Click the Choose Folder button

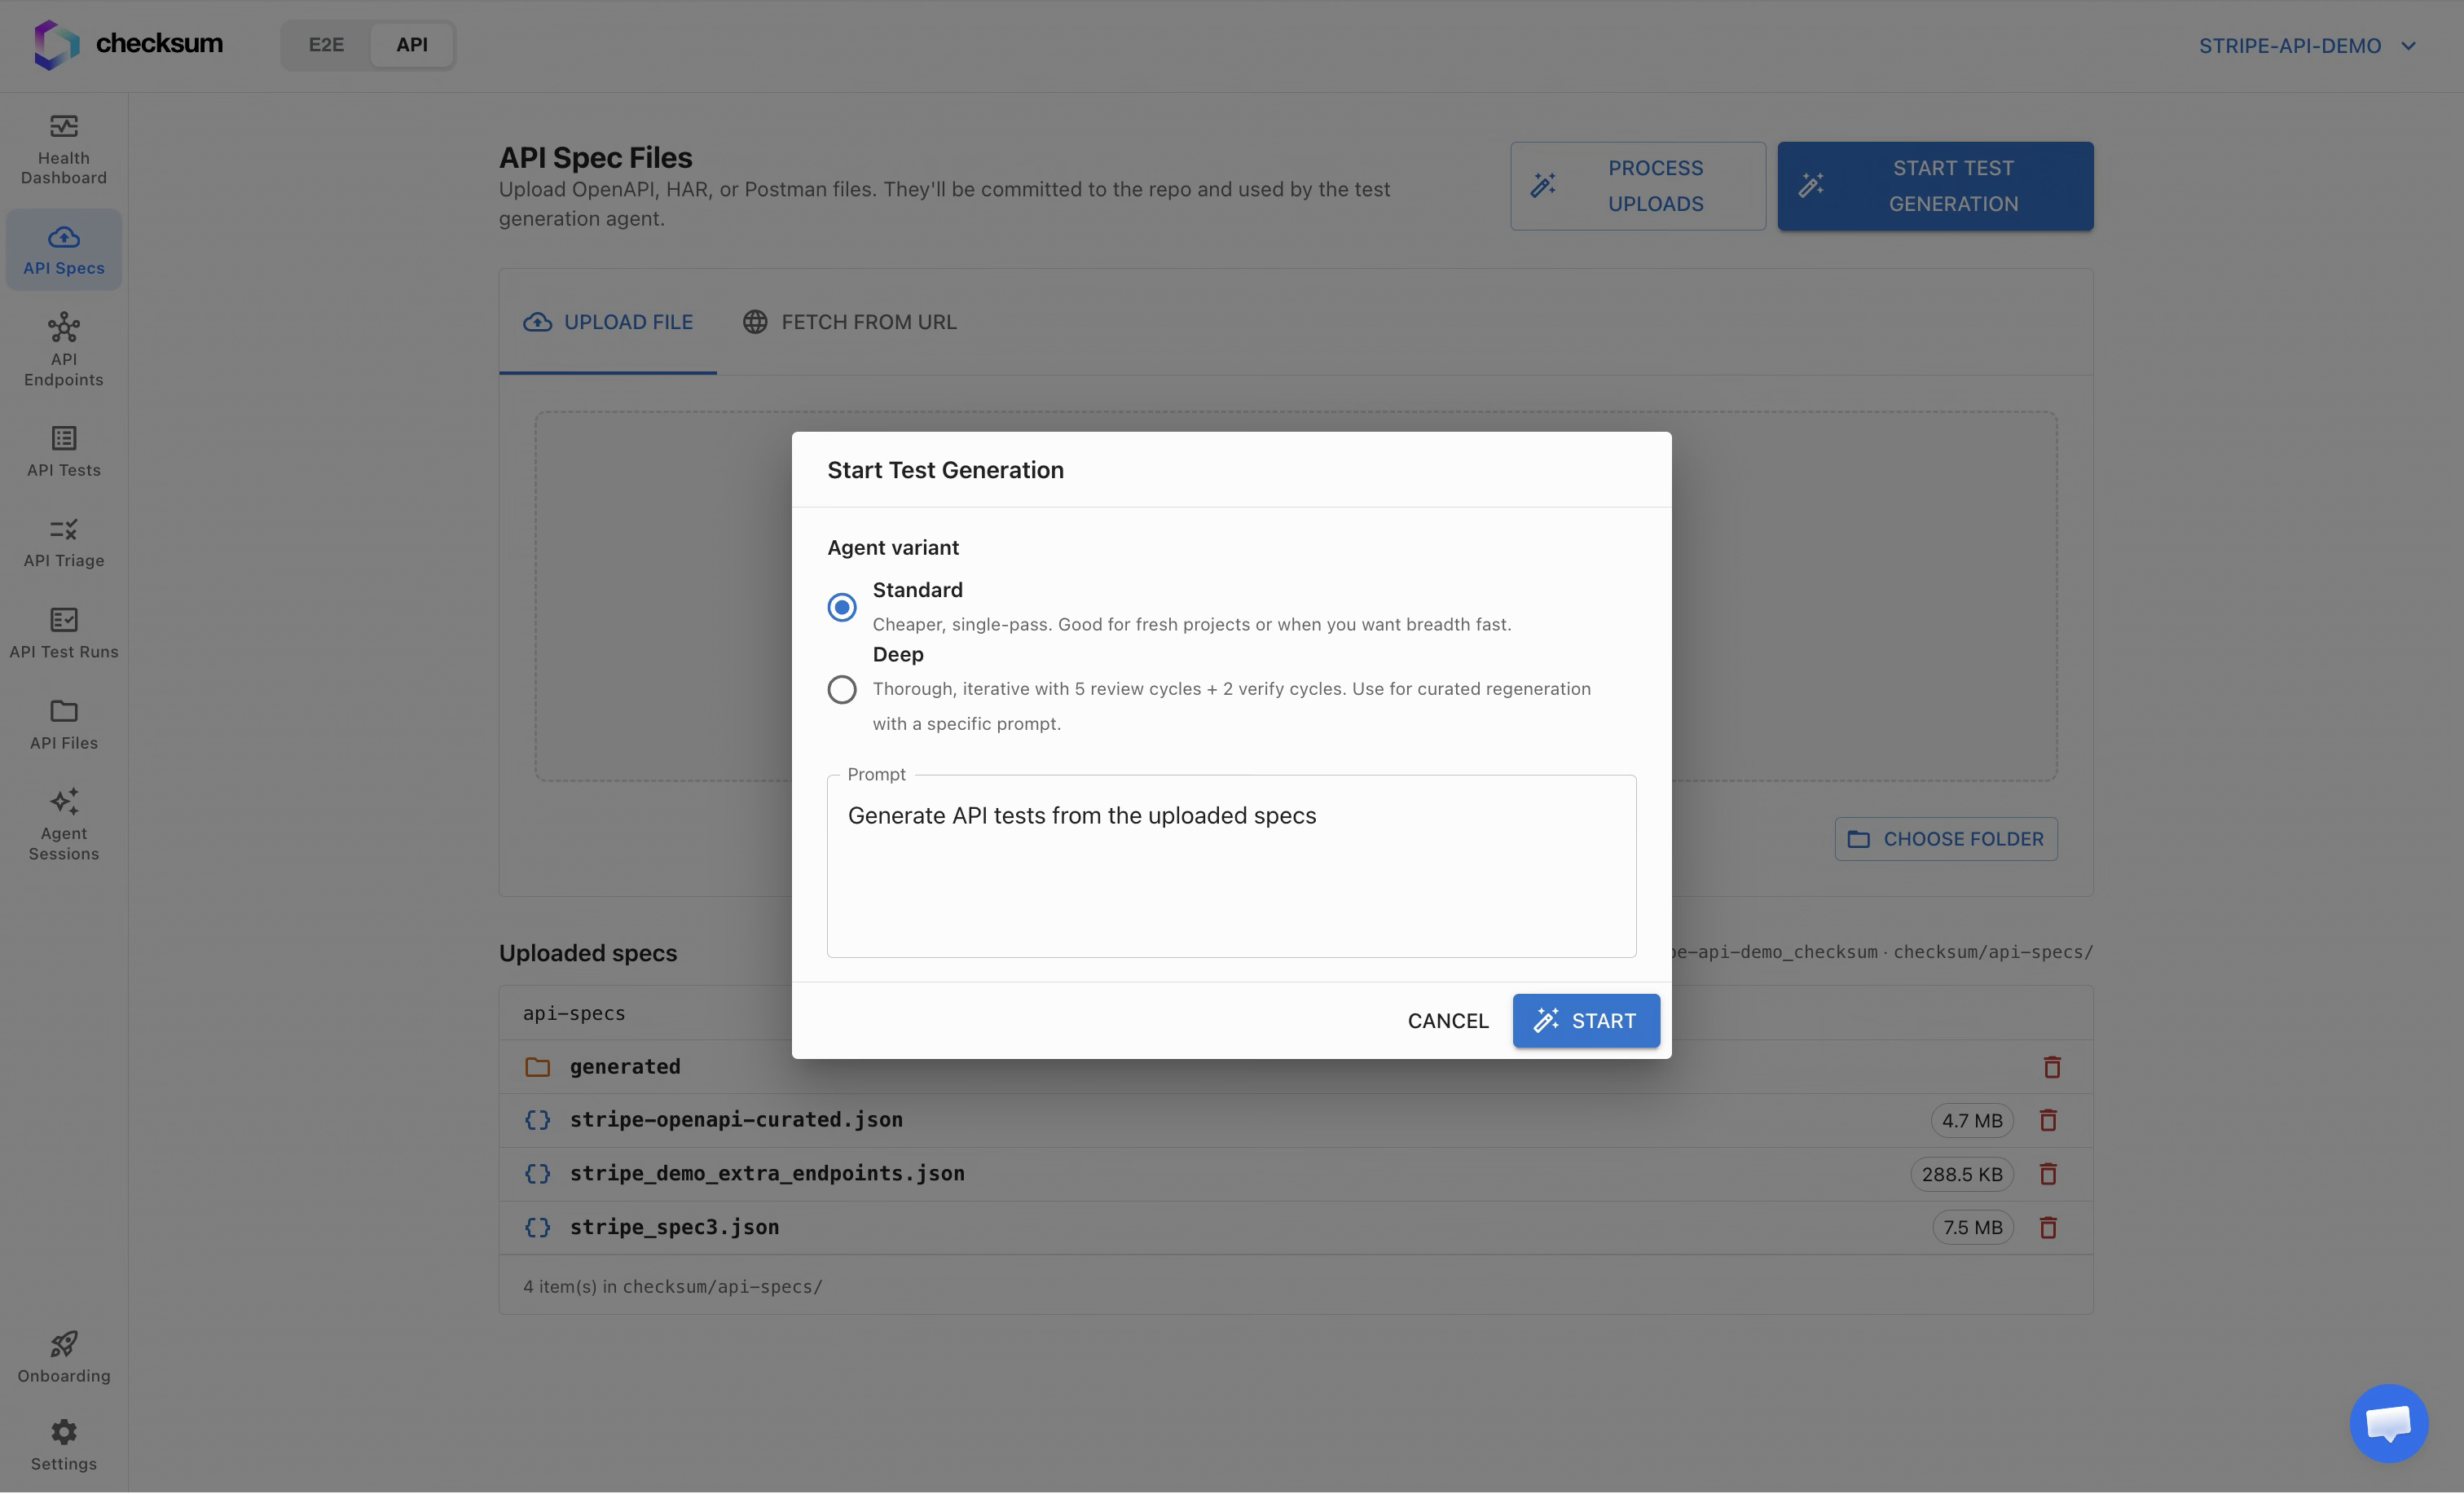(1946, 839)
